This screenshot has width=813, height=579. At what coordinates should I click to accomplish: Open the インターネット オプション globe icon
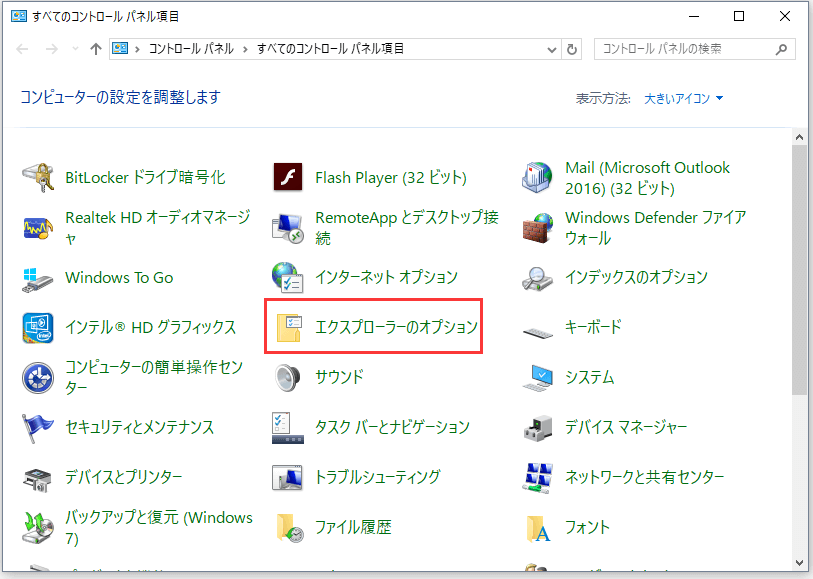pyautogui.click(x=288, y=277)
